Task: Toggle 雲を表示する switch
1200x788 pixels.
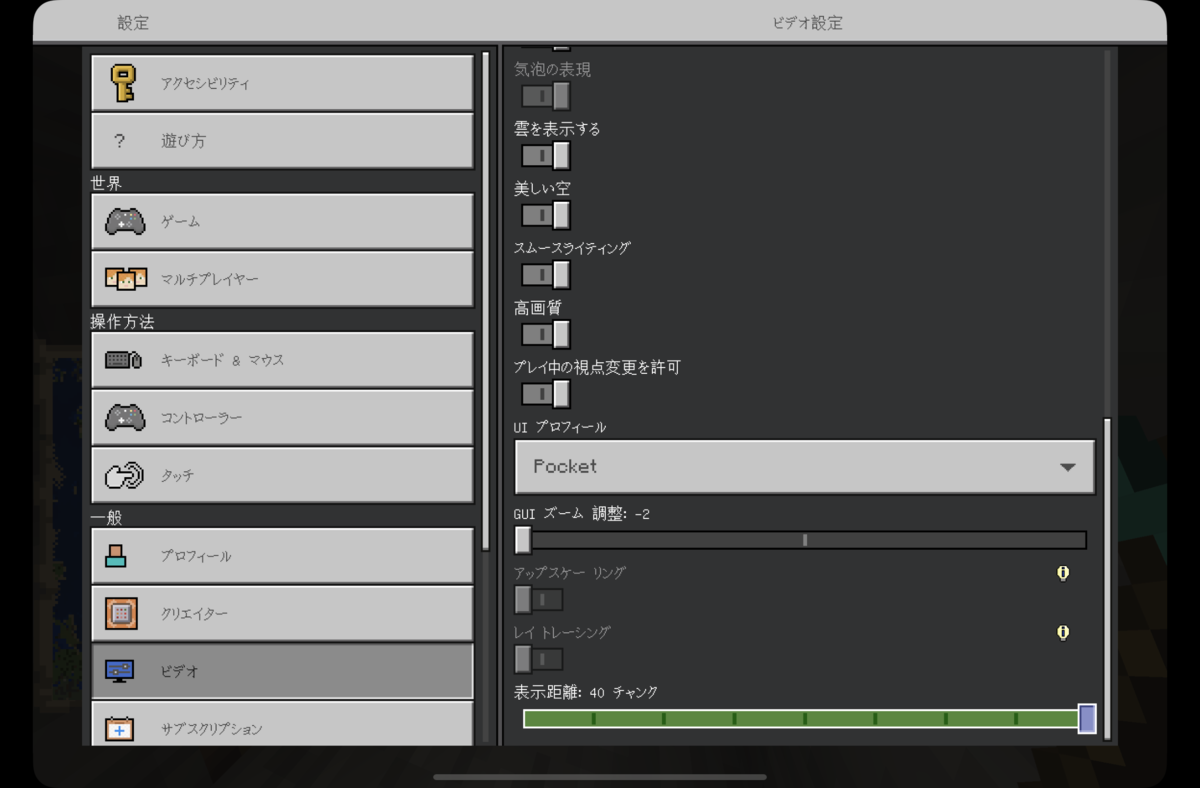Action: point(546,156)
